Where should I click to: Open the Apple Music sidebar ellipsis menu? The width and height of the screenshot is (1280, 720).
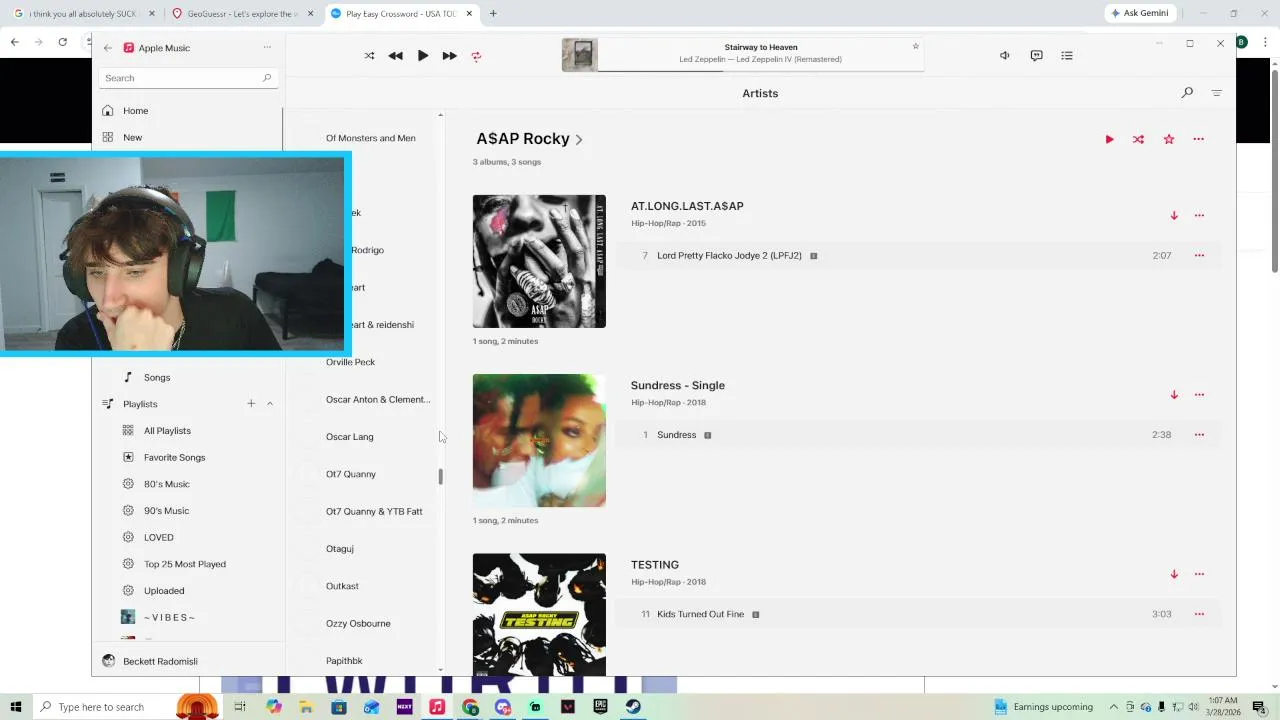click(x=267, y=48)
